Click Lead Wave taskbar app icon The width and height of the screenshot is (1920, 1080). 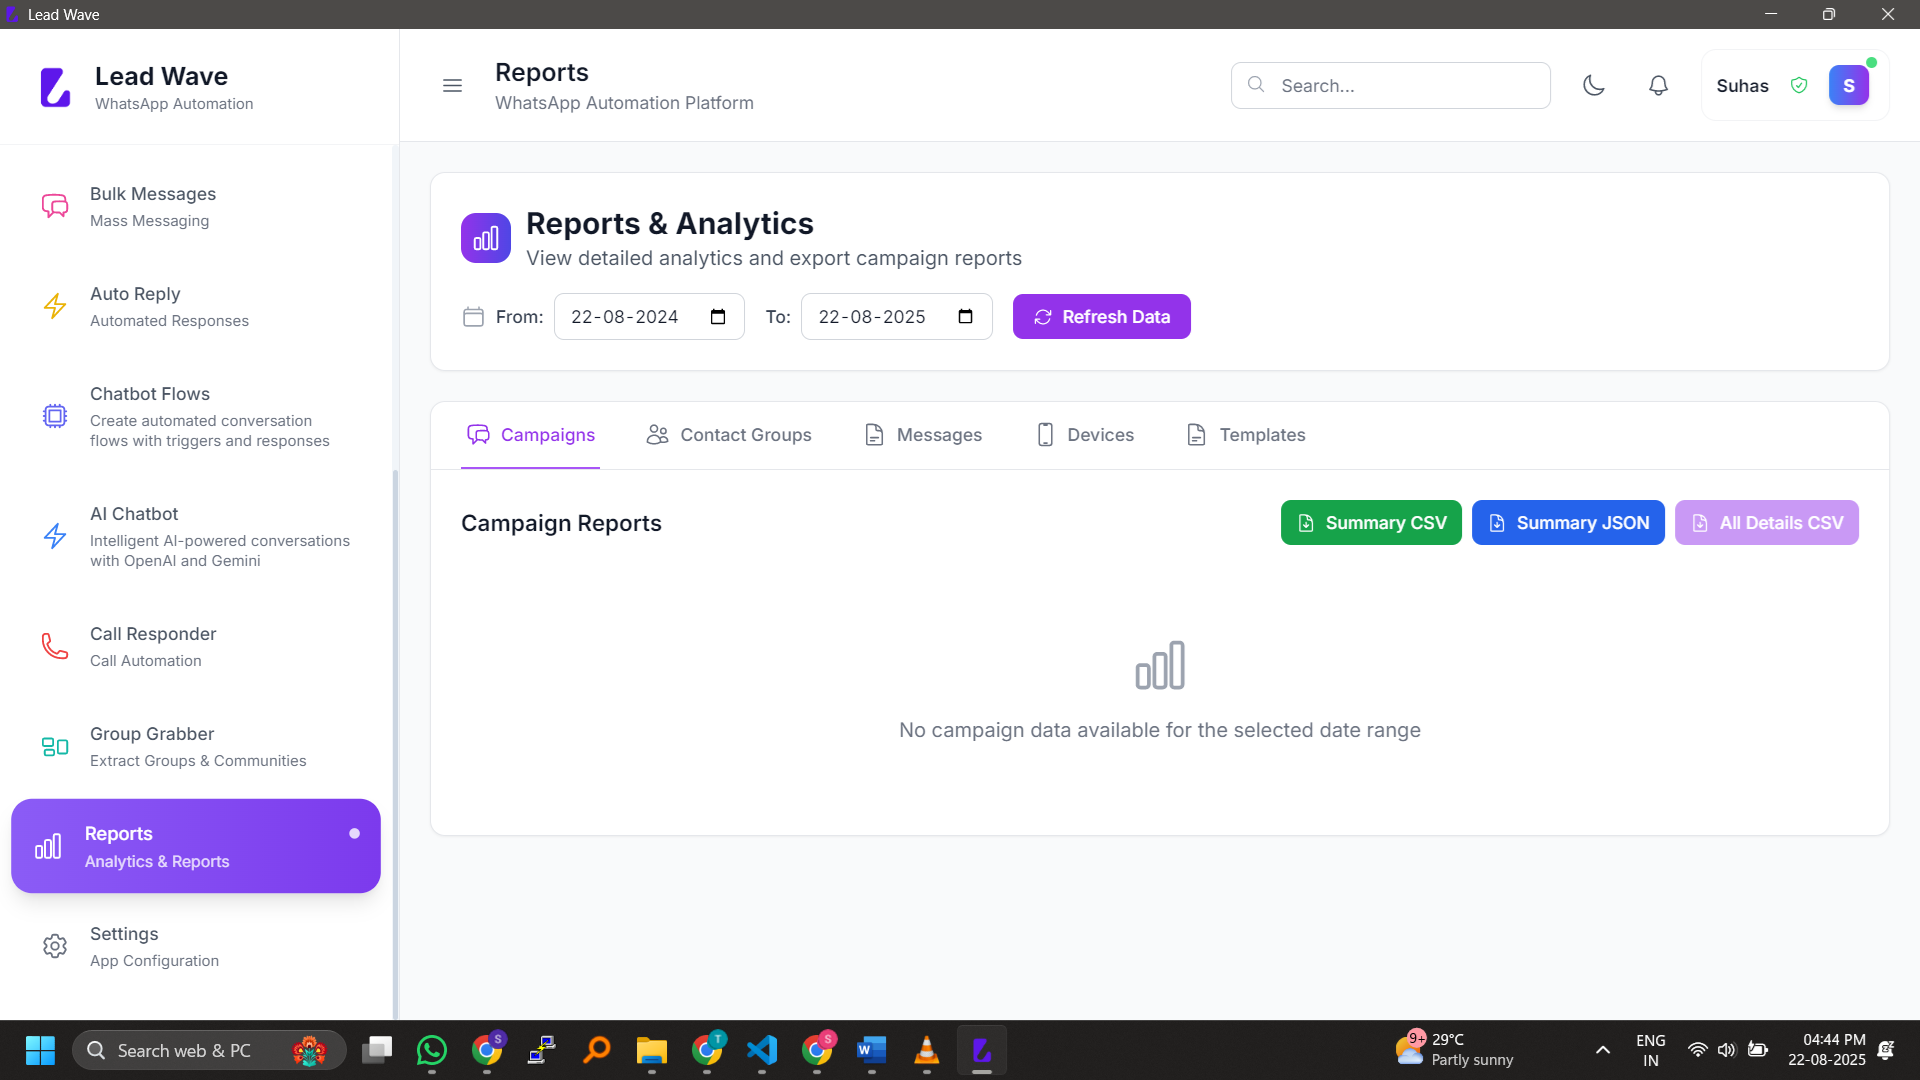[x=982, y=1051]
